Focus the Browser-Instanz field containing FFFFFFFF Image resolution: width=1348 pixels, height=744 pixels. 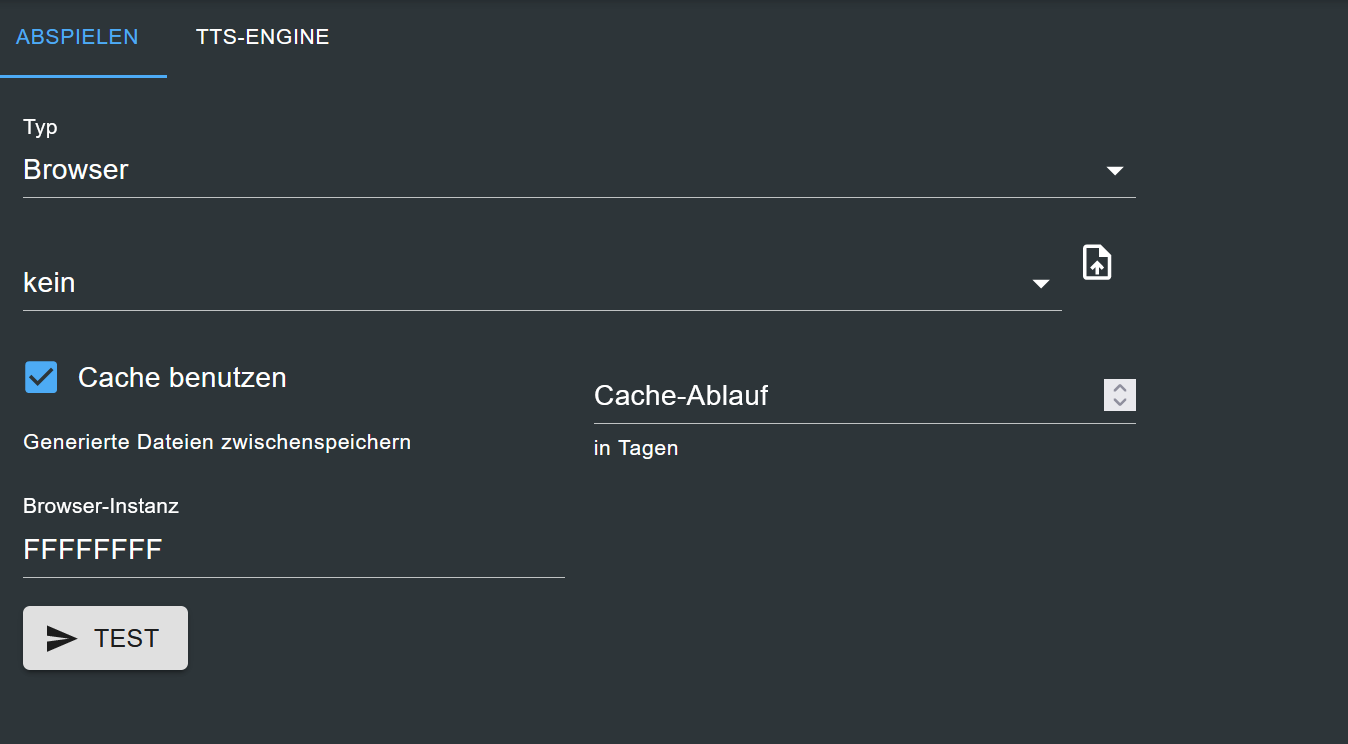(290, 550)
